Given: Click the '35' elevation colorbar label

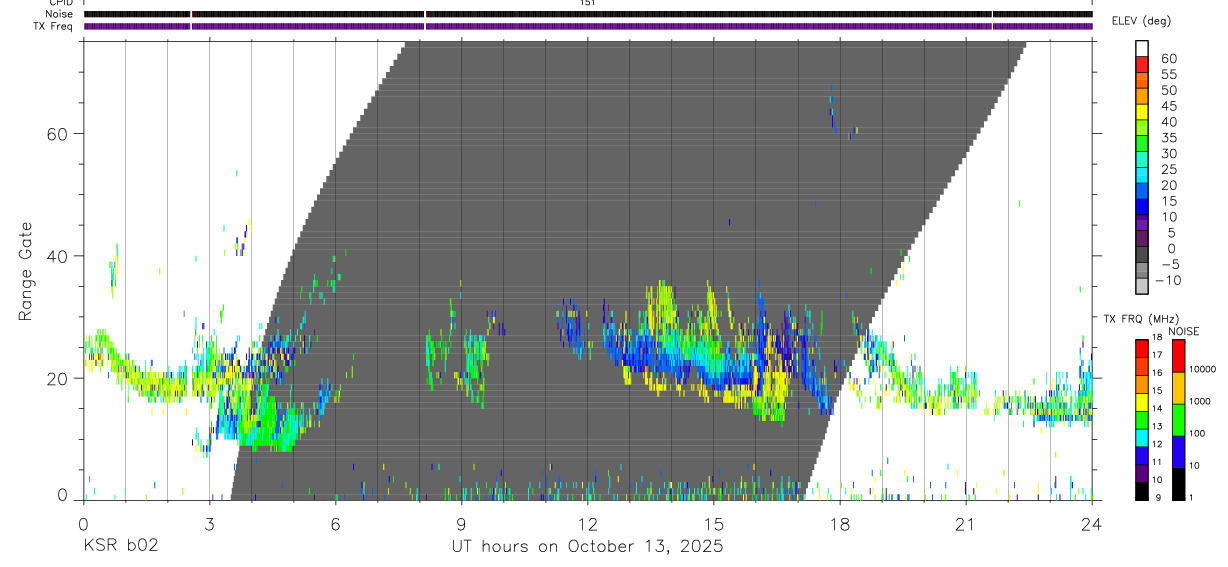Looking at the screenshot, I should pyautogui.click(x=1169, y=138).
